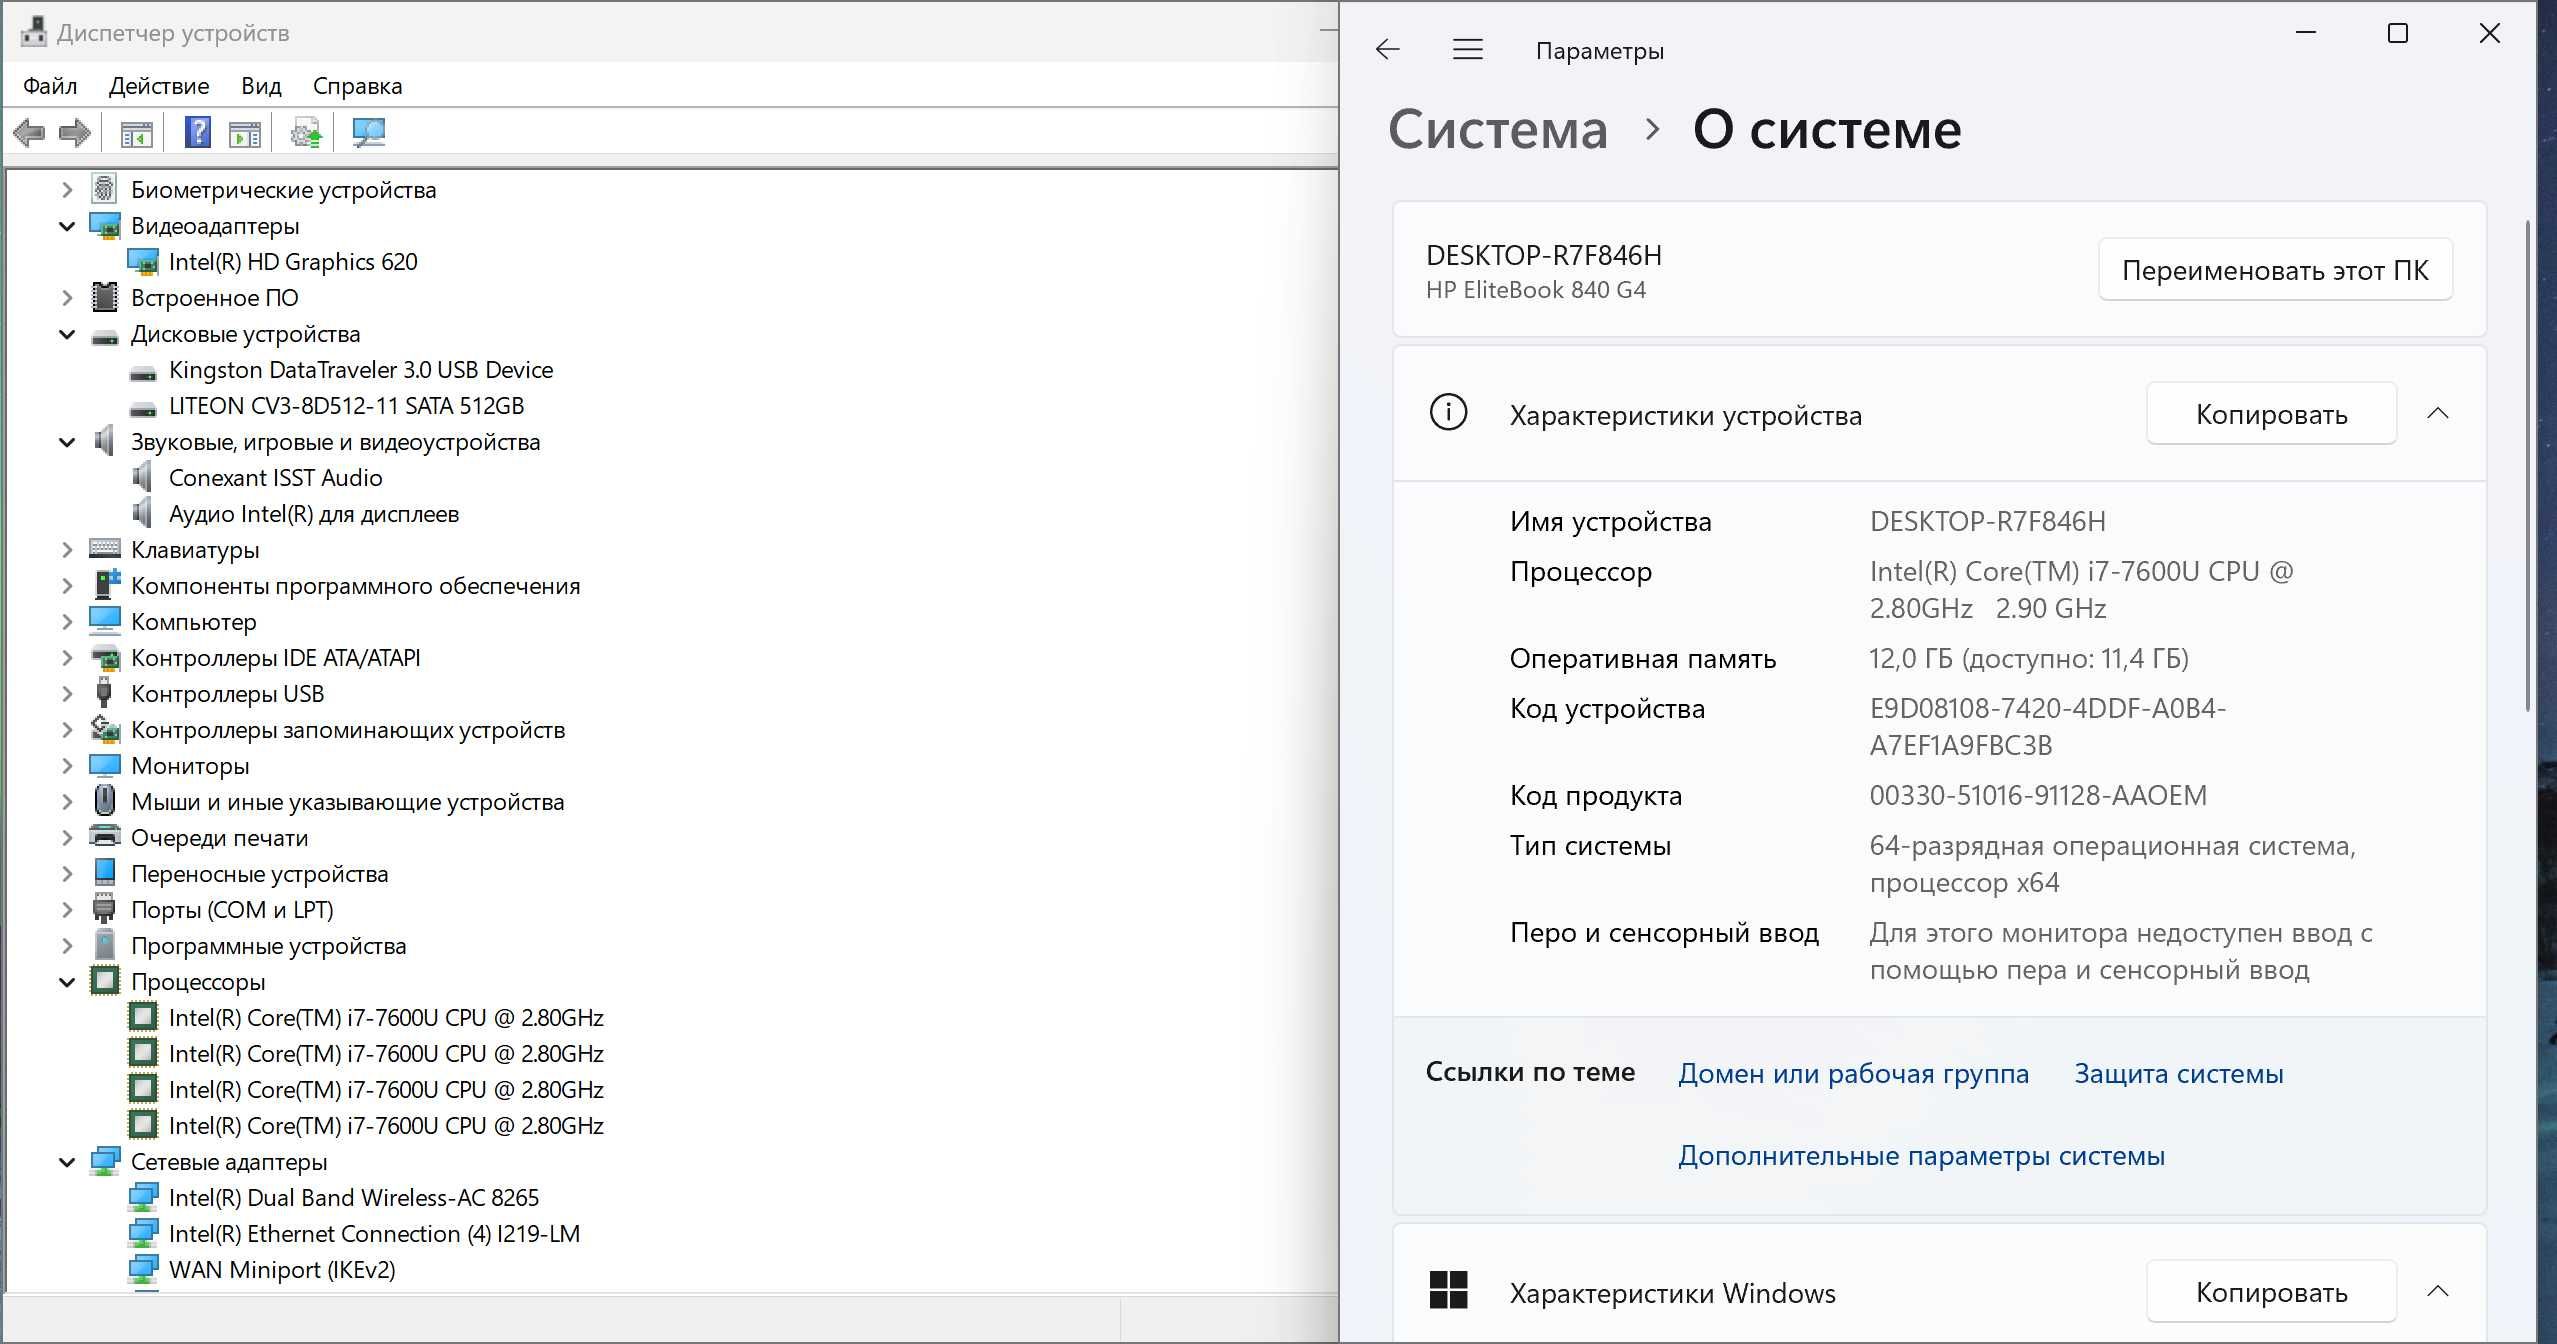Viewport: 2557px width, 1344px height.
Task: Click the Back arrow in Device Manager toolbar
Action: tap(30, 132)
